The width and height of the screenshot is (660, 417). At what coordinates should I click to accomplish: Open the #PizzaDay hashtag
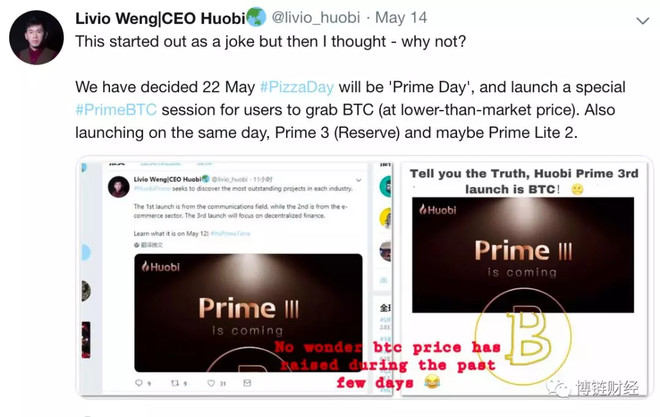297,87
